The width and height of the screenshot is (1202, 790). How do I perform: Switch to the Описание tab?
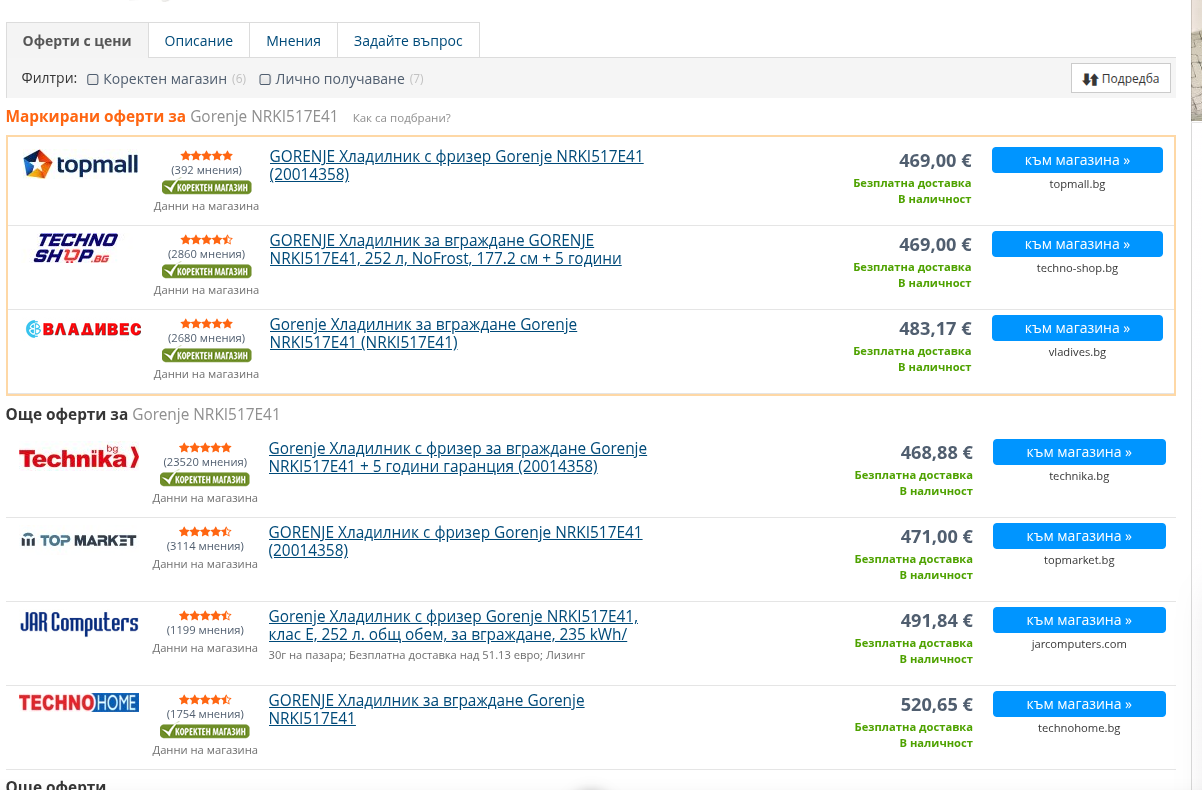(199, 41)
